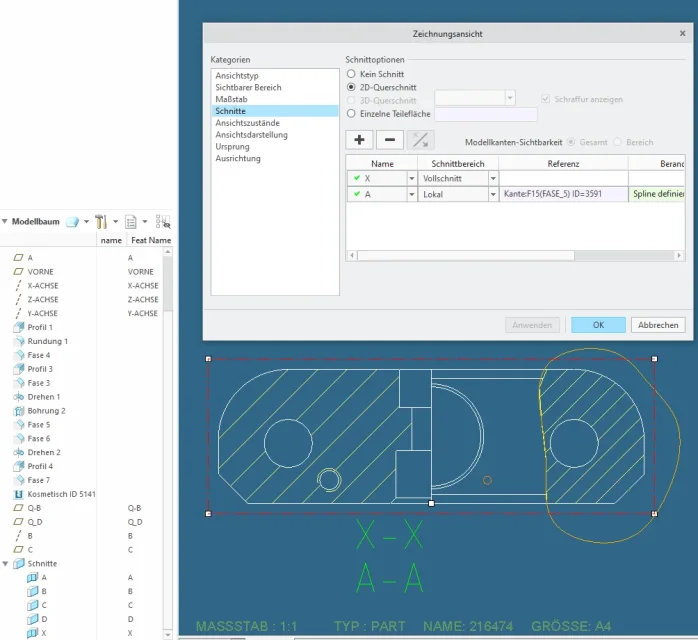Open the Lokal Schnittbereich dropdown
The height and width of the screenshot is (640, 698).
click(493, 194)
